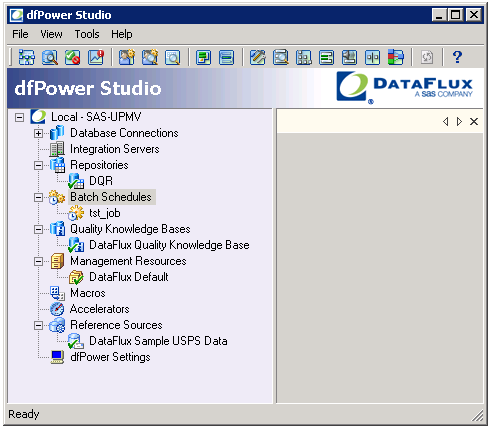This screenshot has width=491, height=428.
Task: Collapse the Repositories node
Action: (x=38, y=165)
